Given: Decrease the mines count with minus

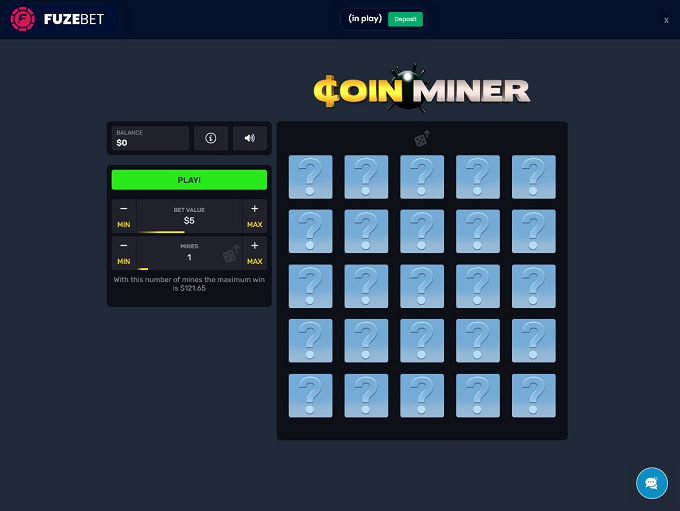Looking at the screenshot, I should 124,246.
